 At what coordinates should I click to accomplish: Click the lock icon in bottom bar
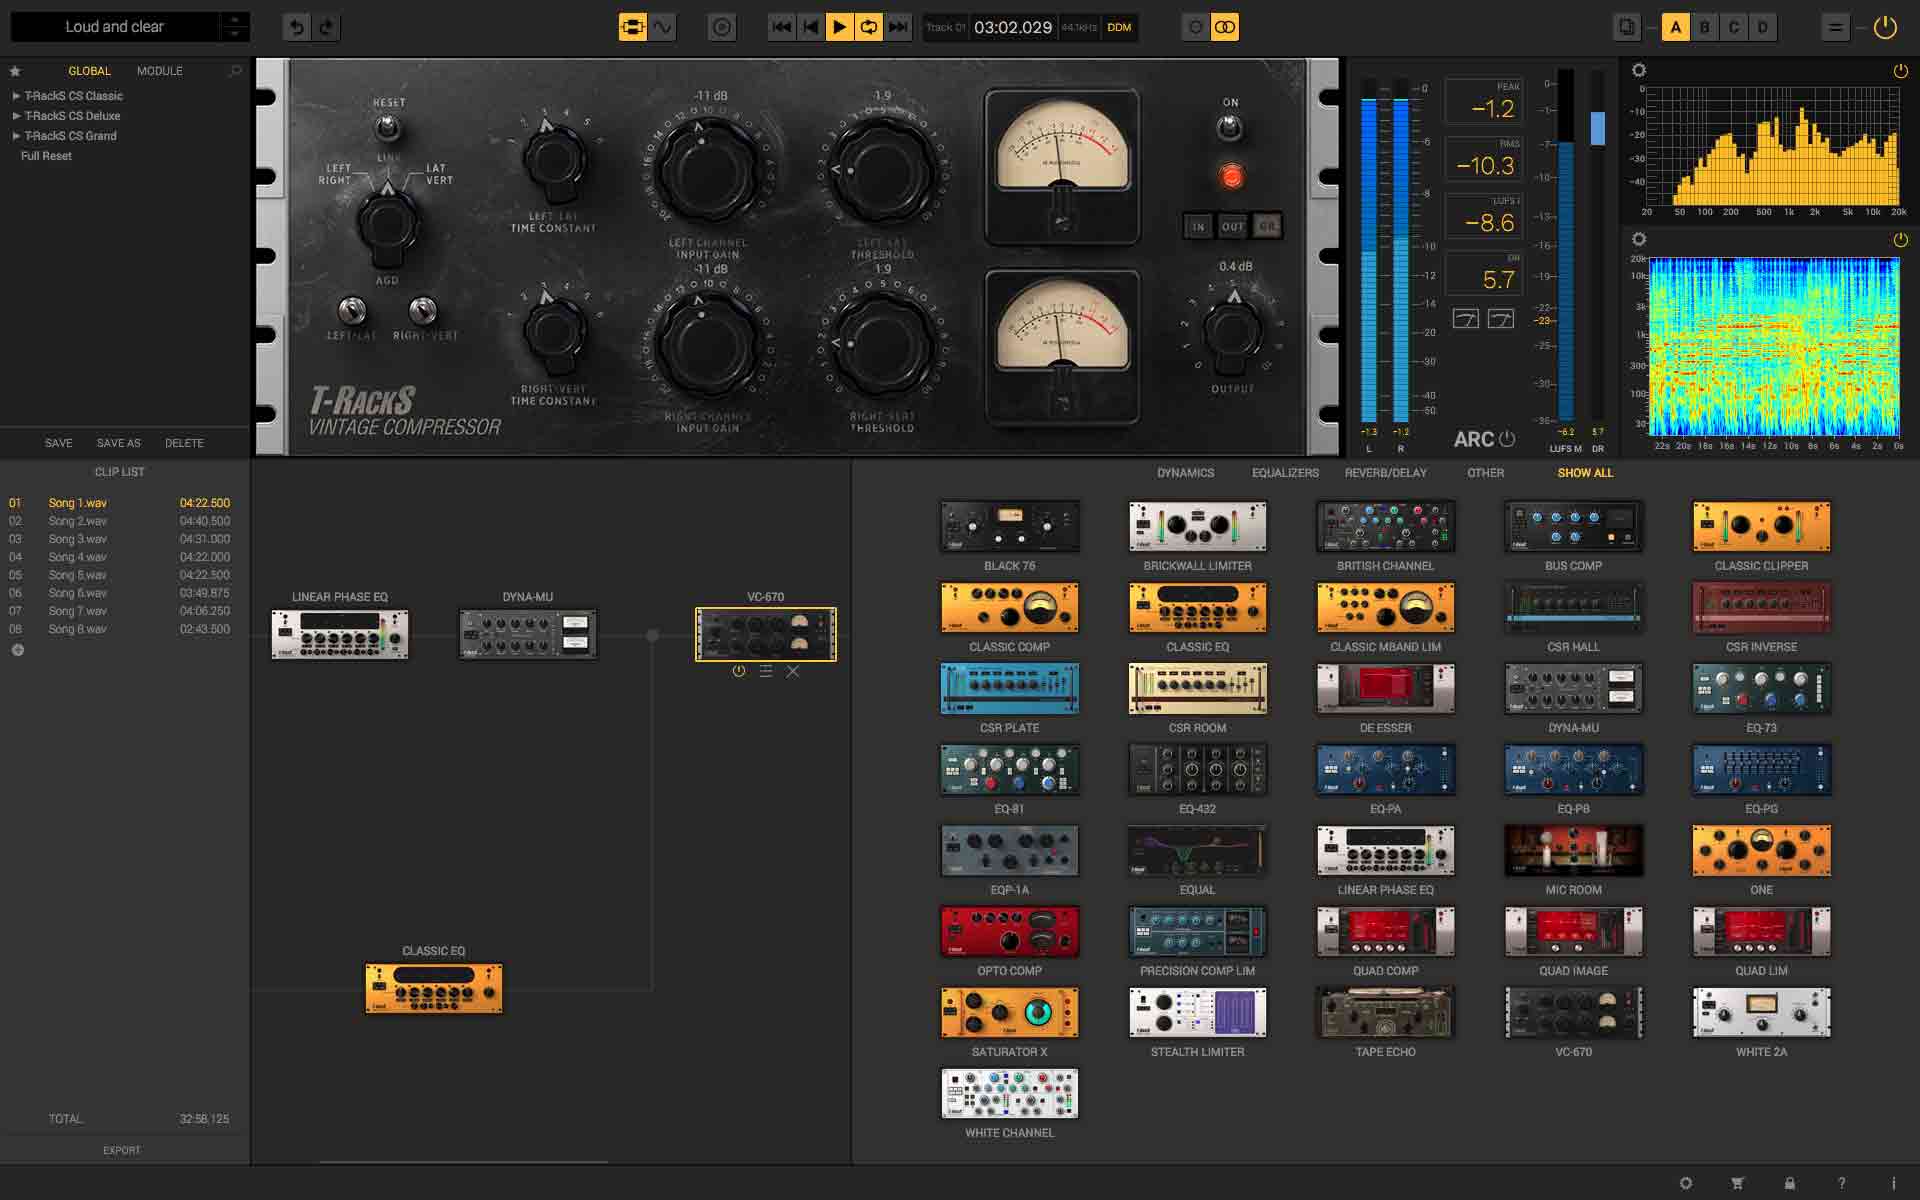click(x=1790, y=1183)
